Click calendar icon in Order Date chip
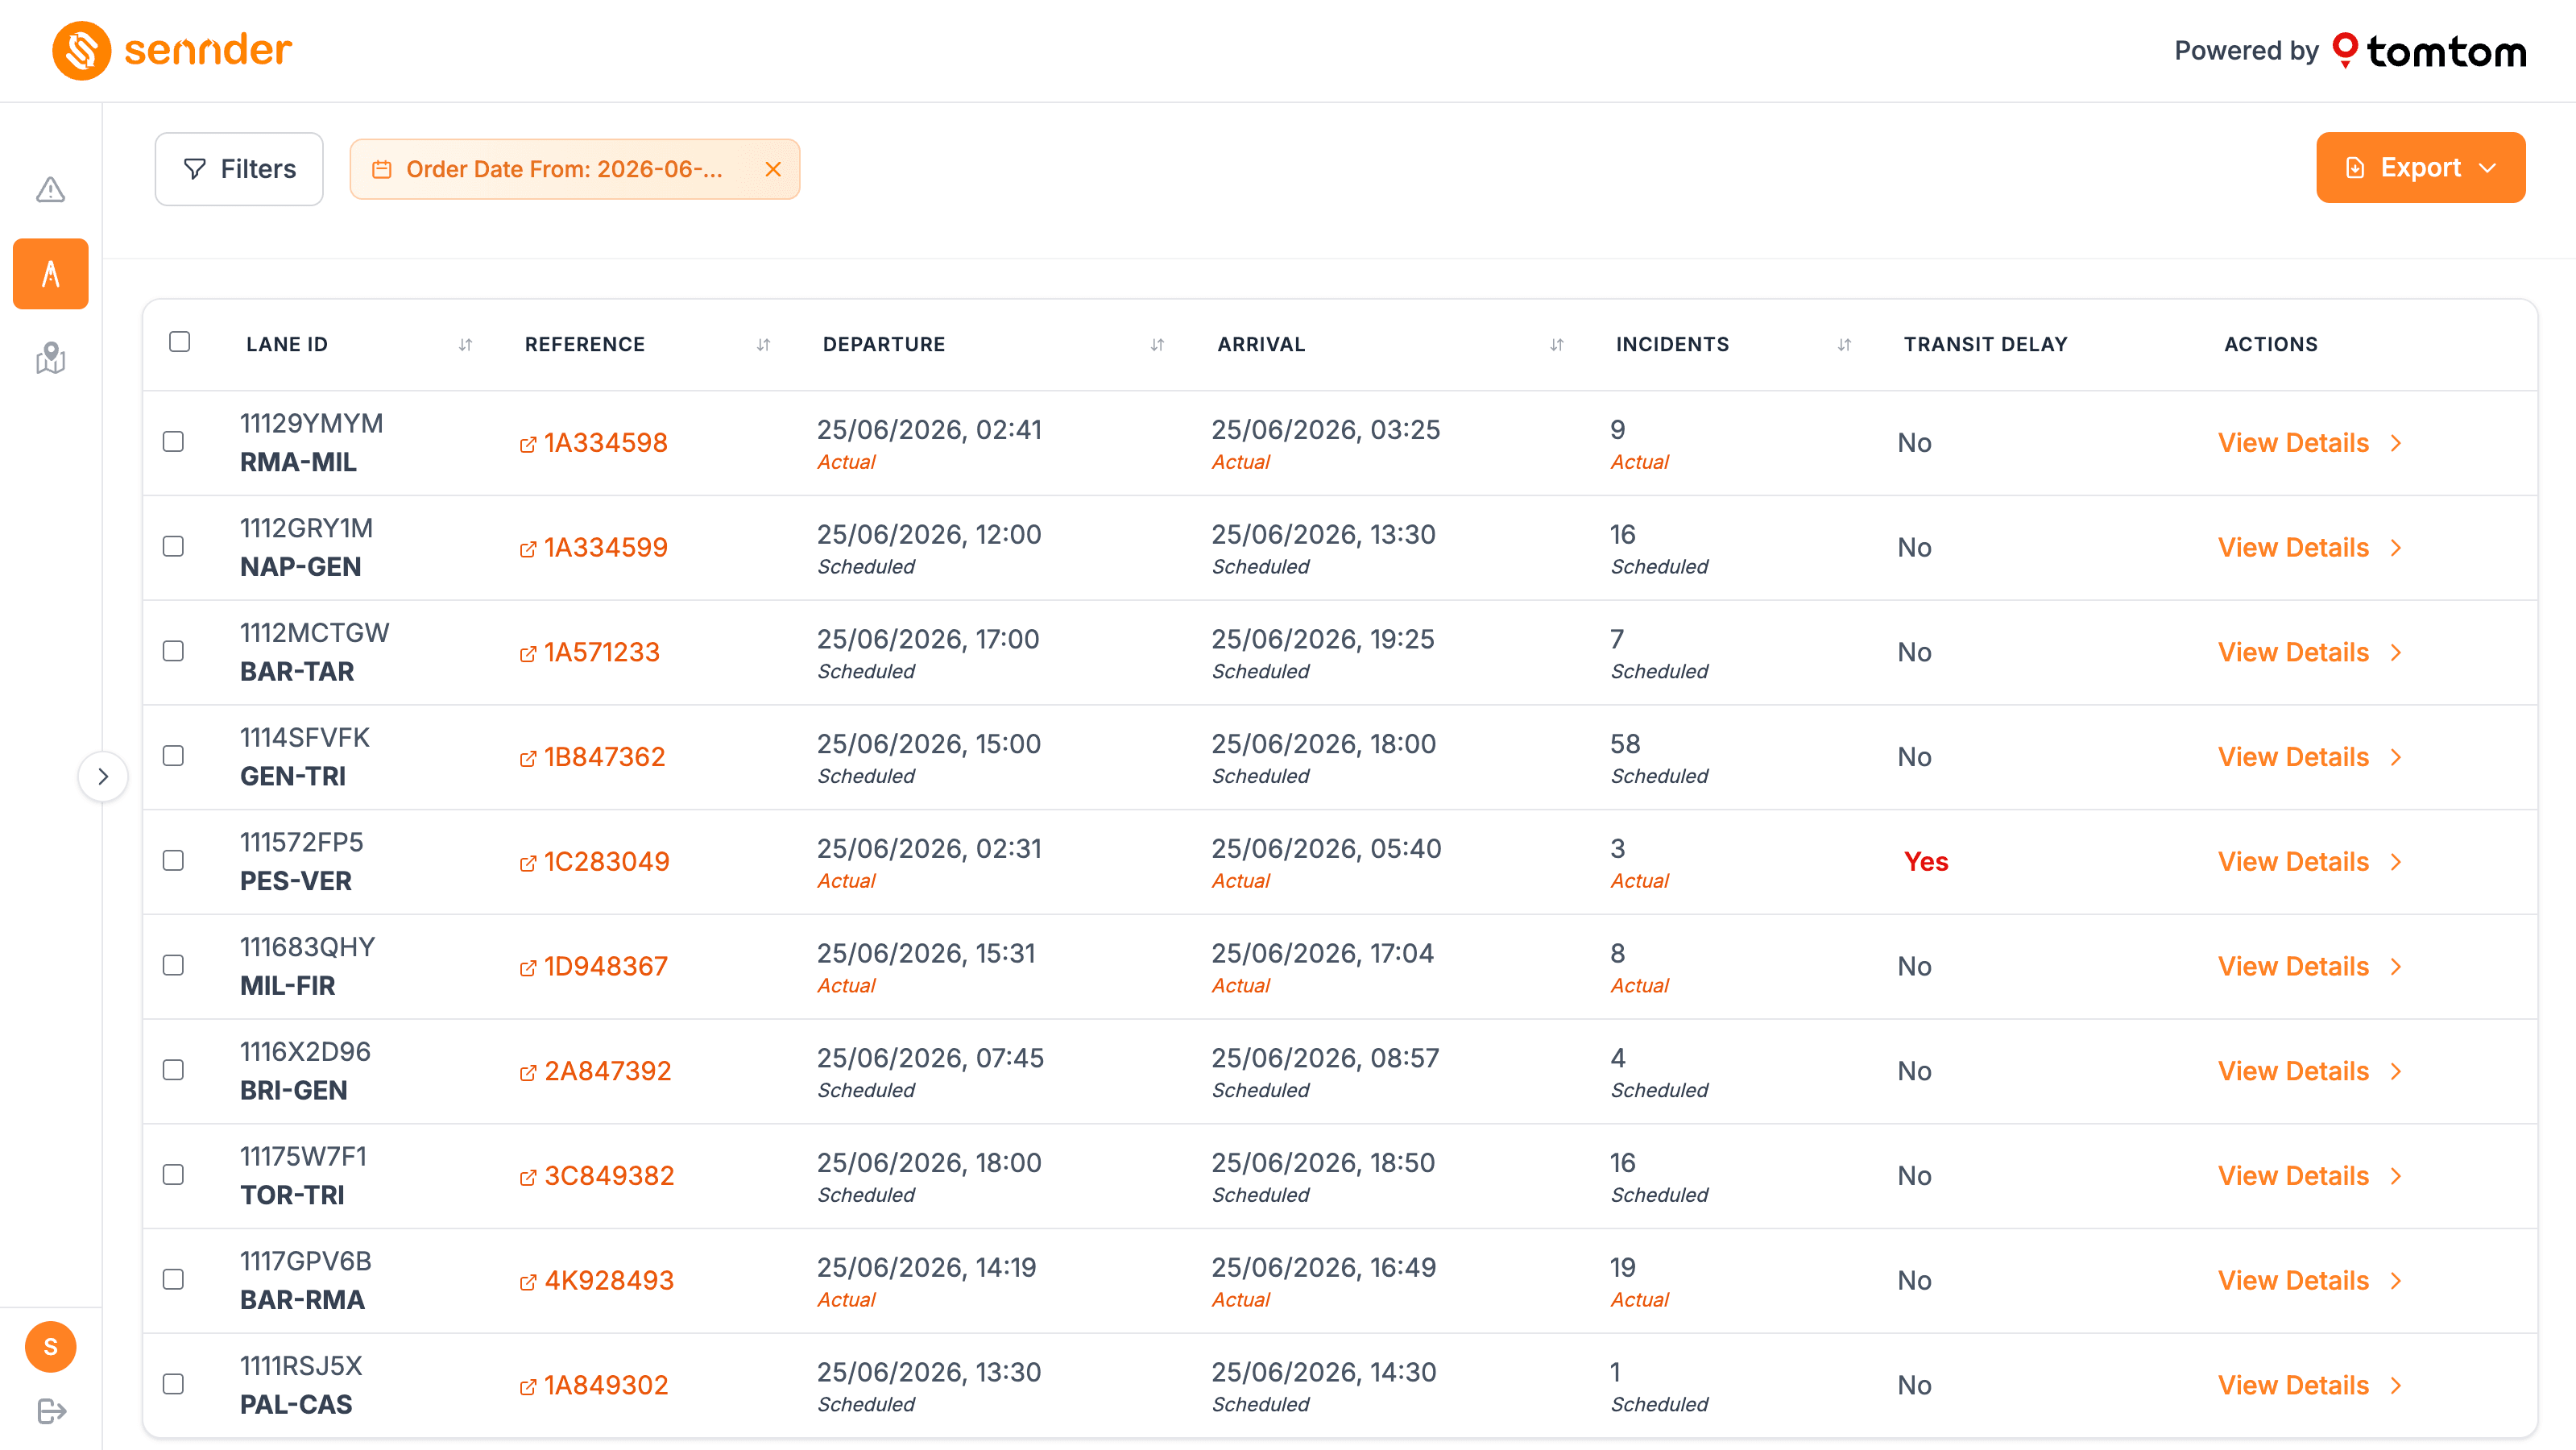 [382, 169]
